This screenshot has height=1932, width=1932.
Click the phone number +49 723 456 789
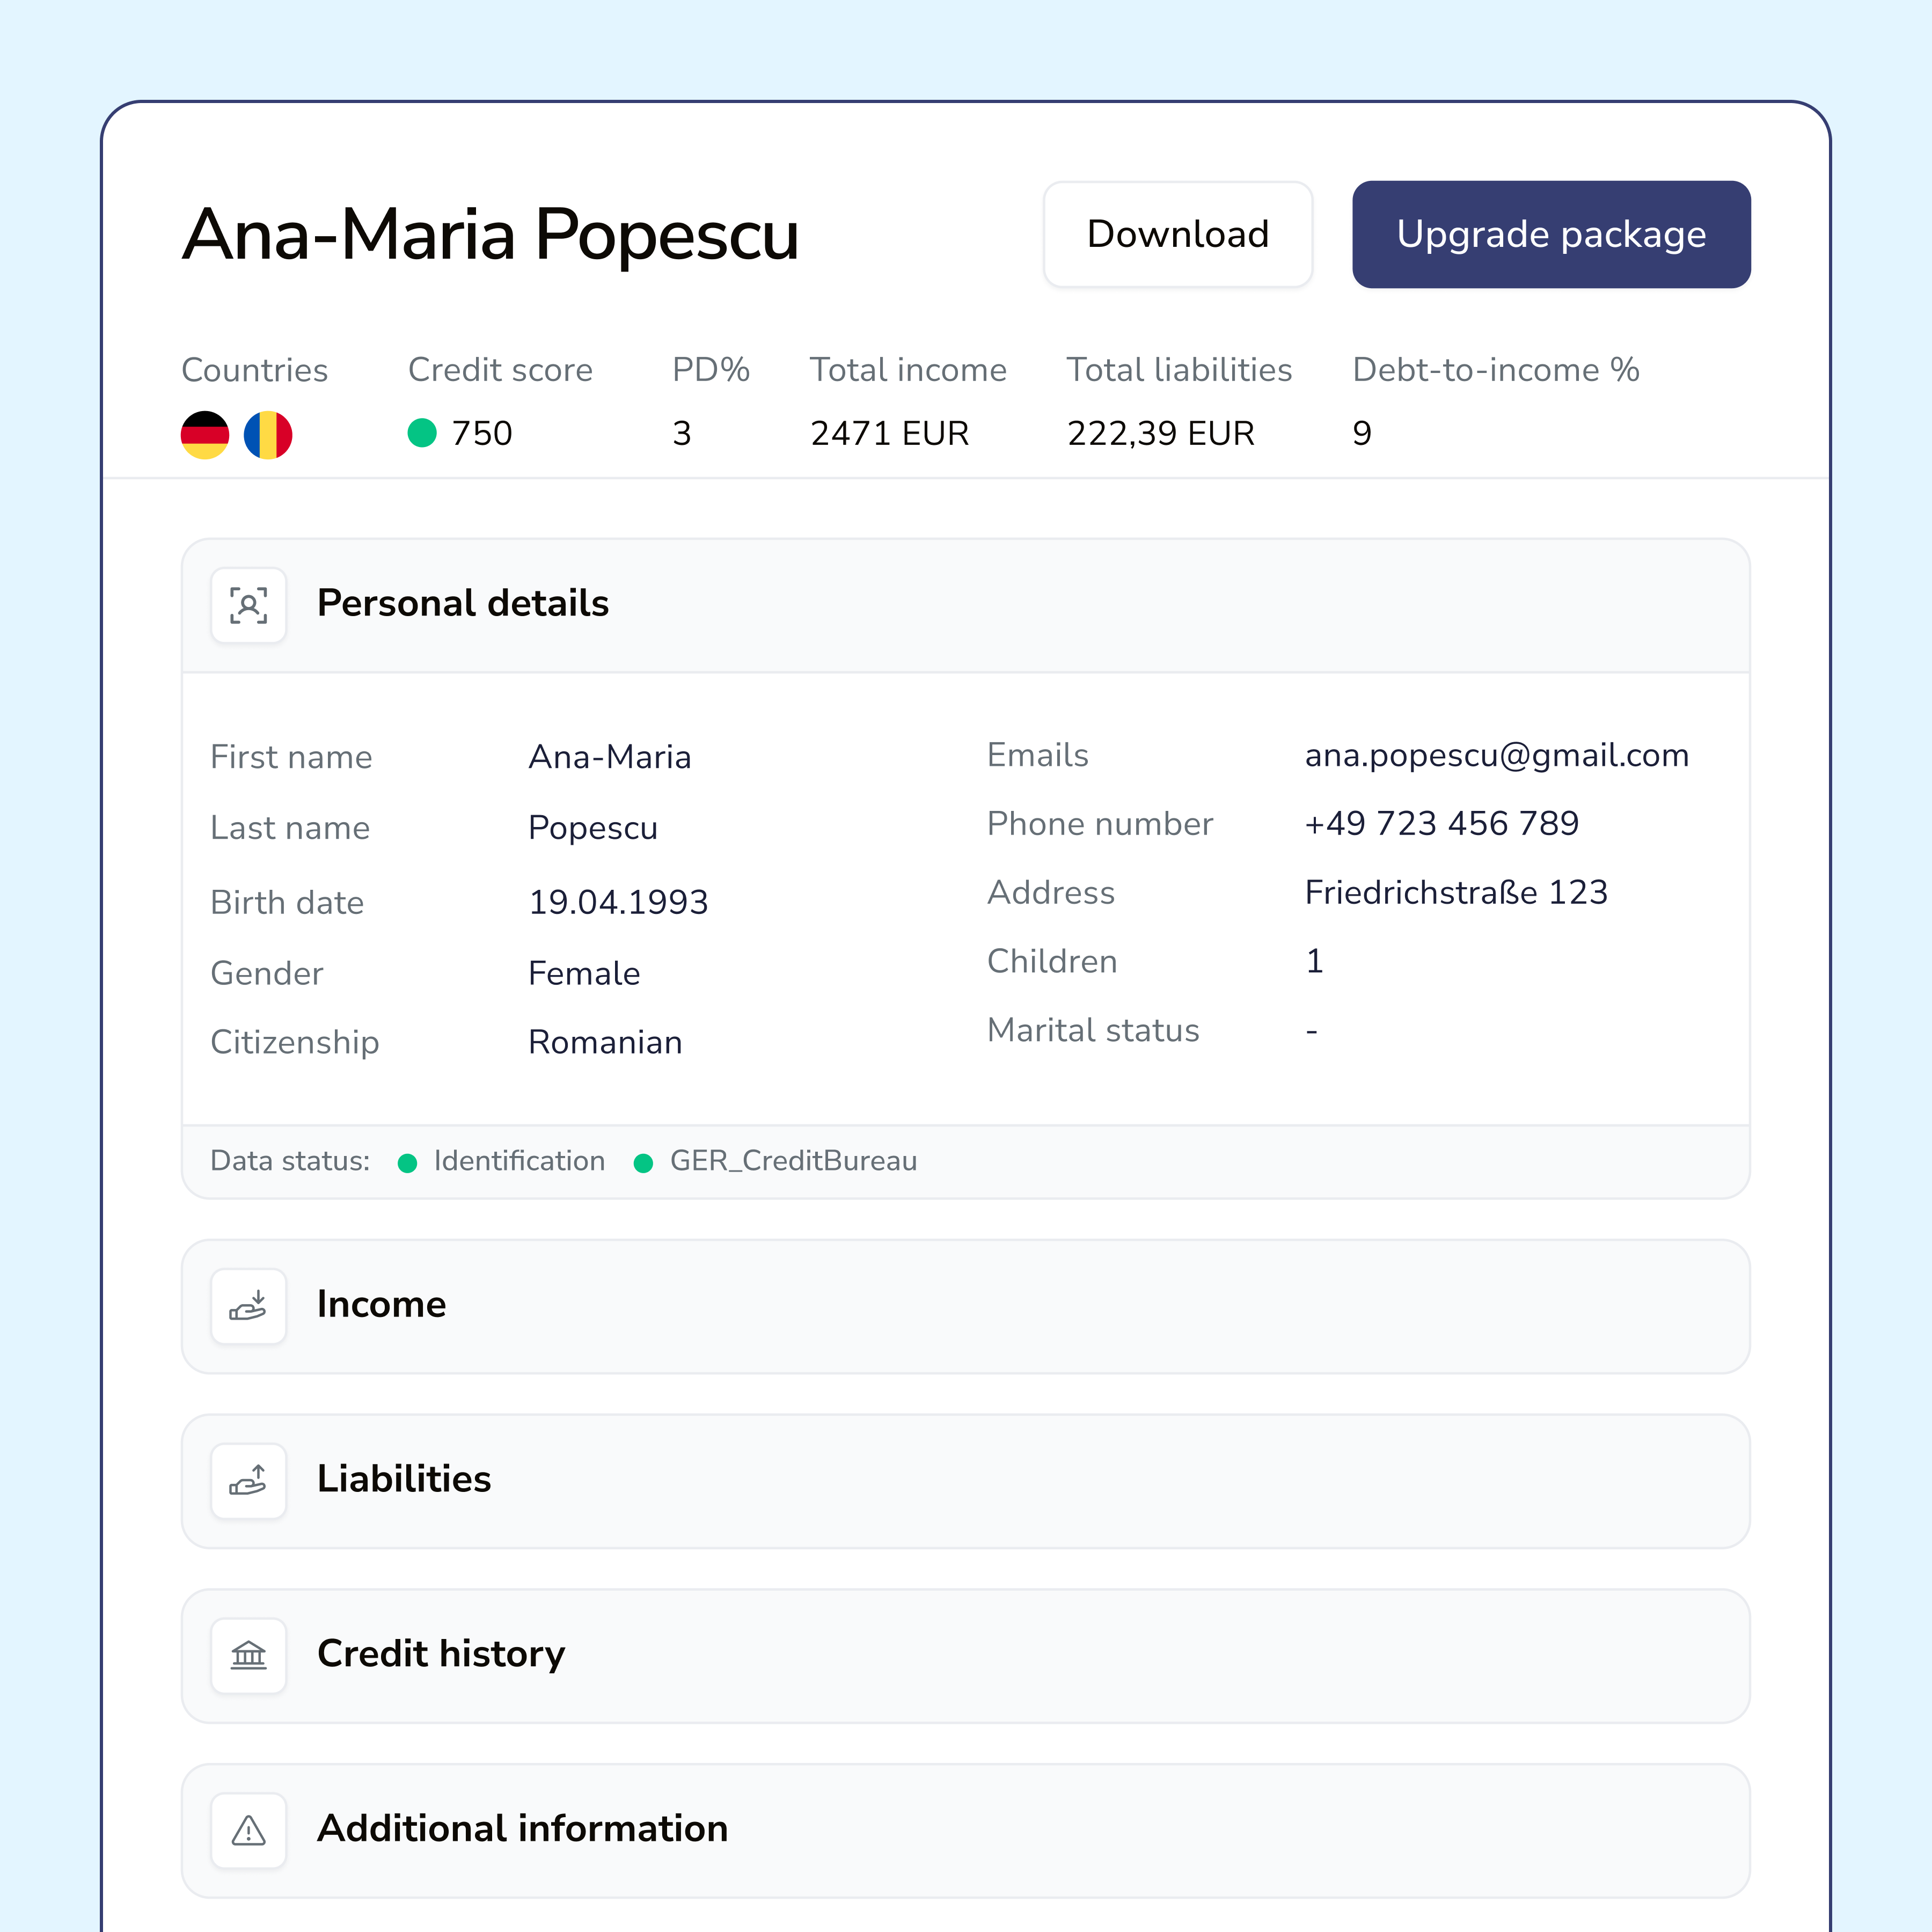coord(1441,823)
